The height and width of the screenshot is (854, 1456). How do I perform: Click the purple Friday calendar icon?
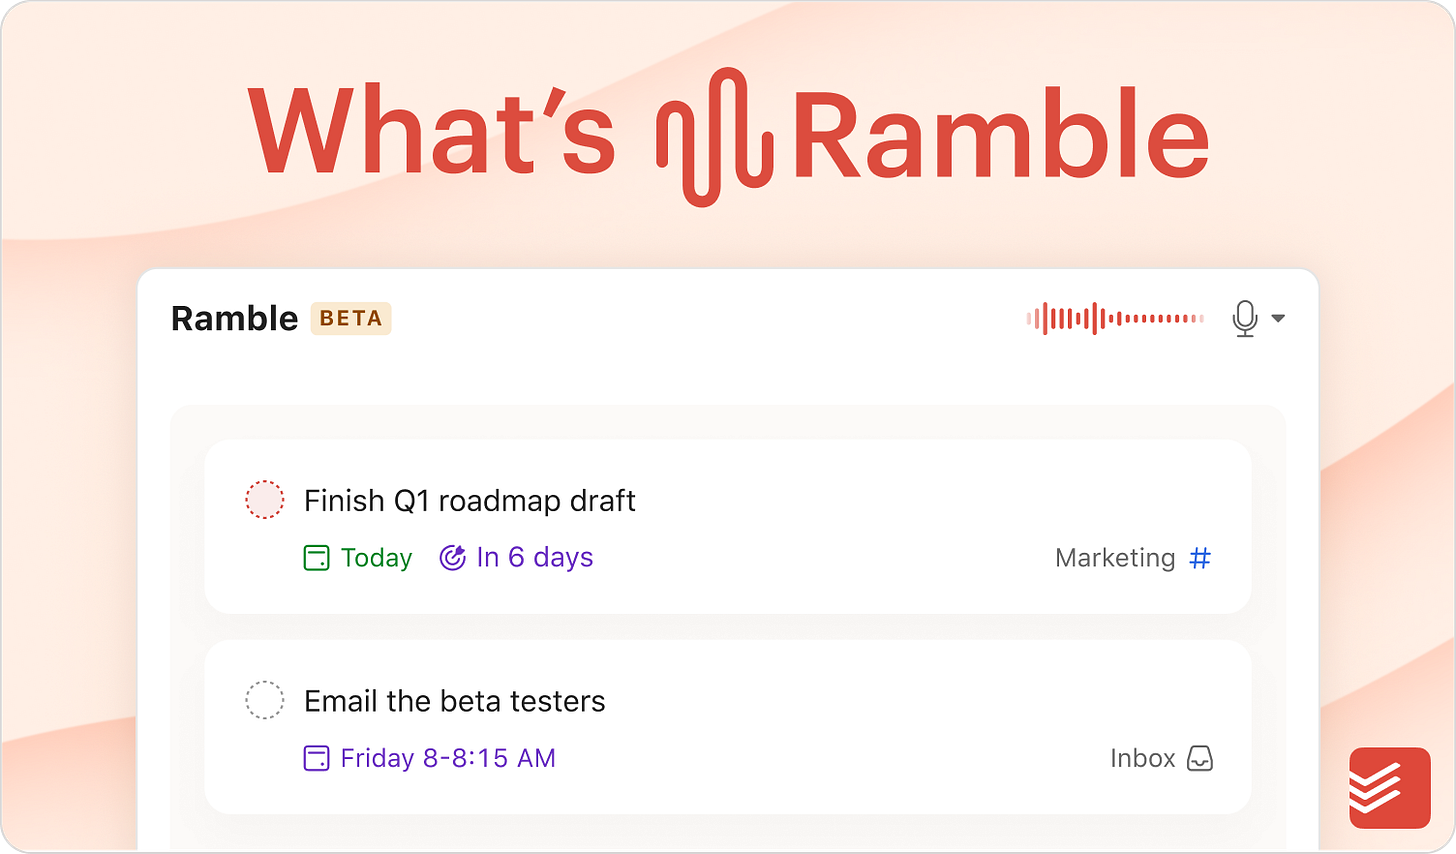click(316, 758)
